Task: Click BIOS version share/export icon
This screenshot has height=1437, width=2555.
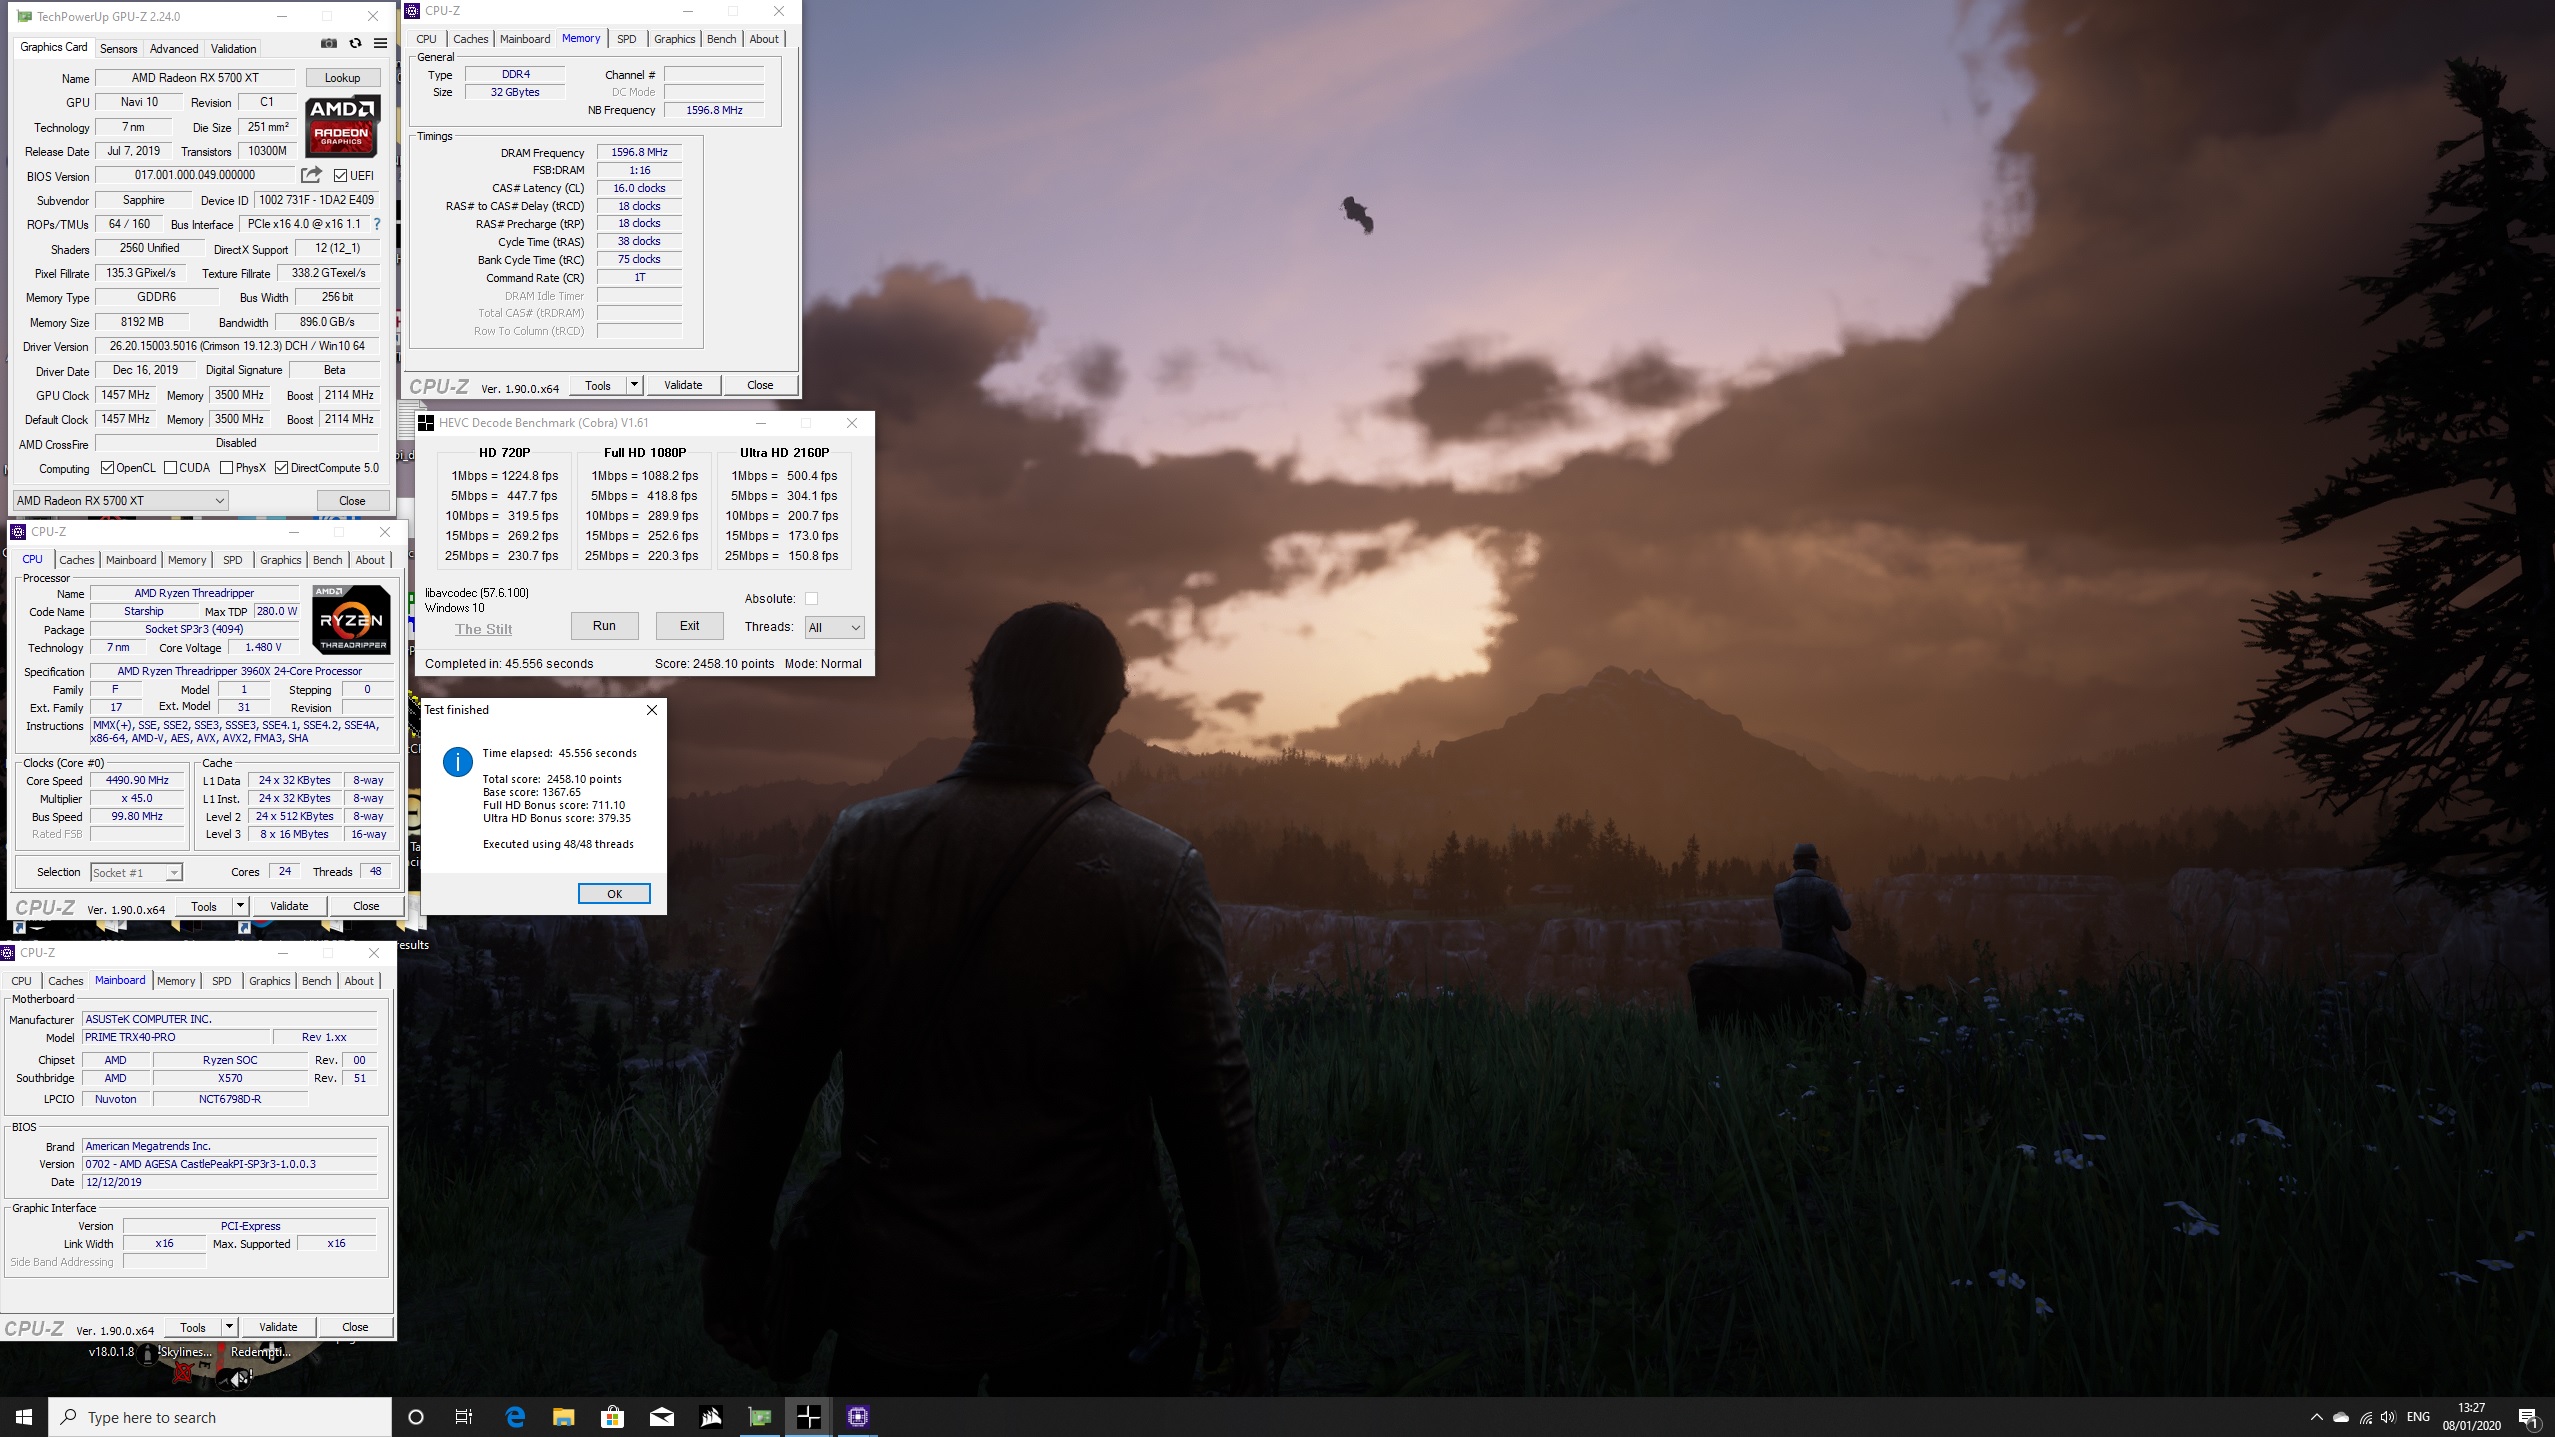Action: click(312, 175)
